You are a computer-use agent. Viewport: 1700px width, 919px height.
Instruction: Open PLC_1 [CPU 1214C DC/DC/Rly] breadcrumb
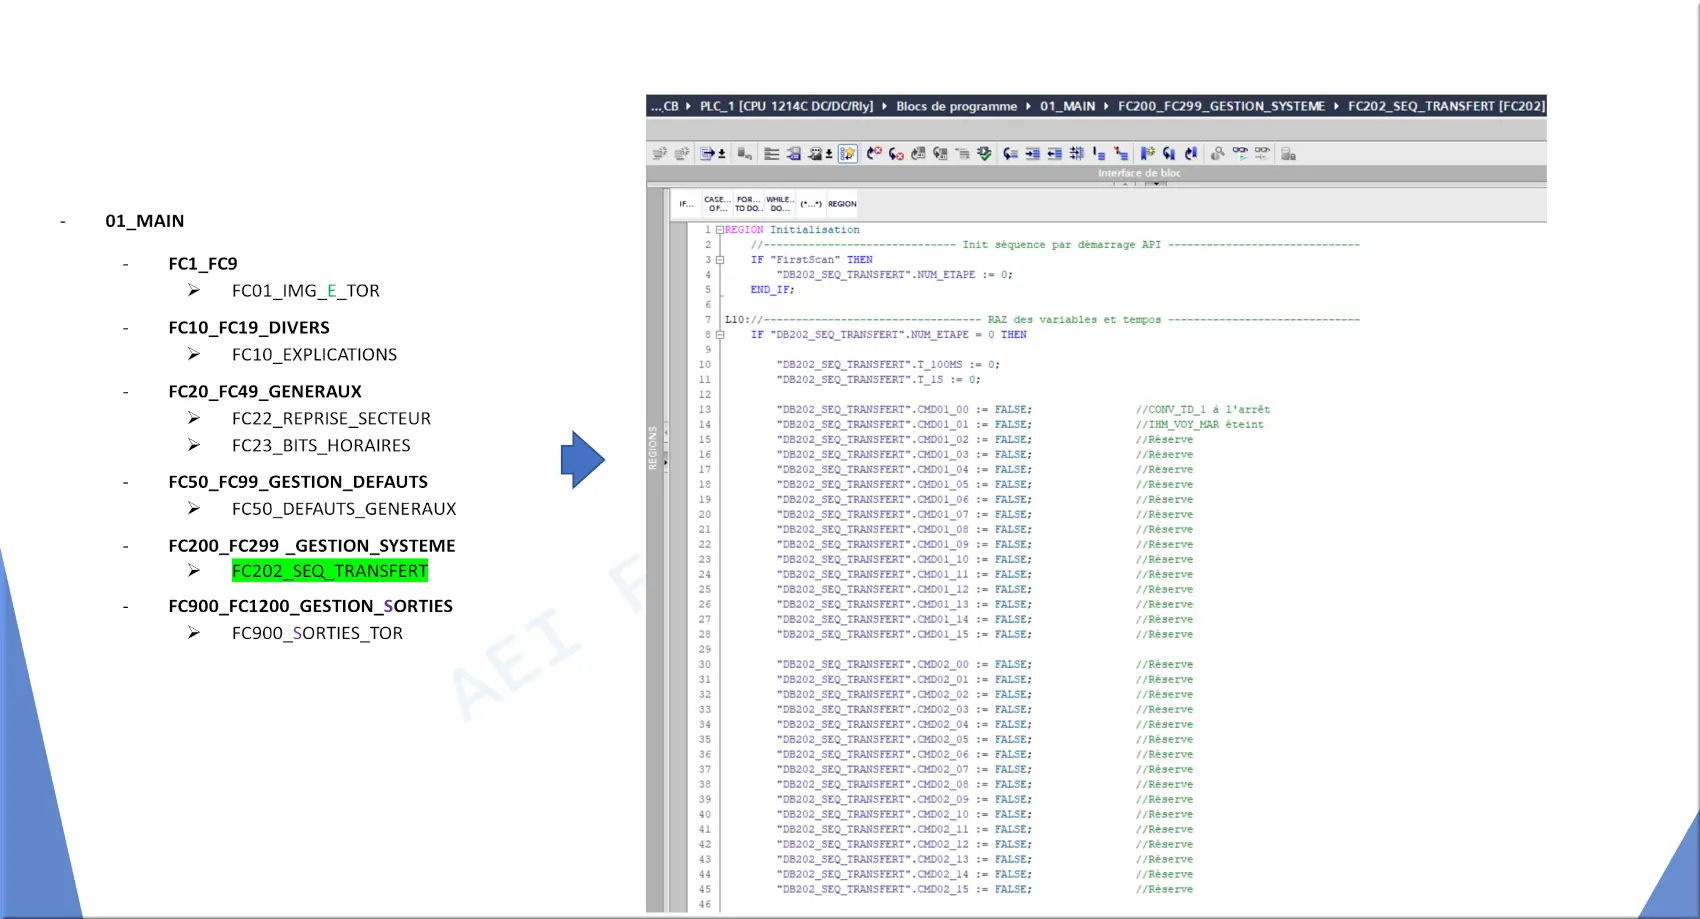coord(786,106)
